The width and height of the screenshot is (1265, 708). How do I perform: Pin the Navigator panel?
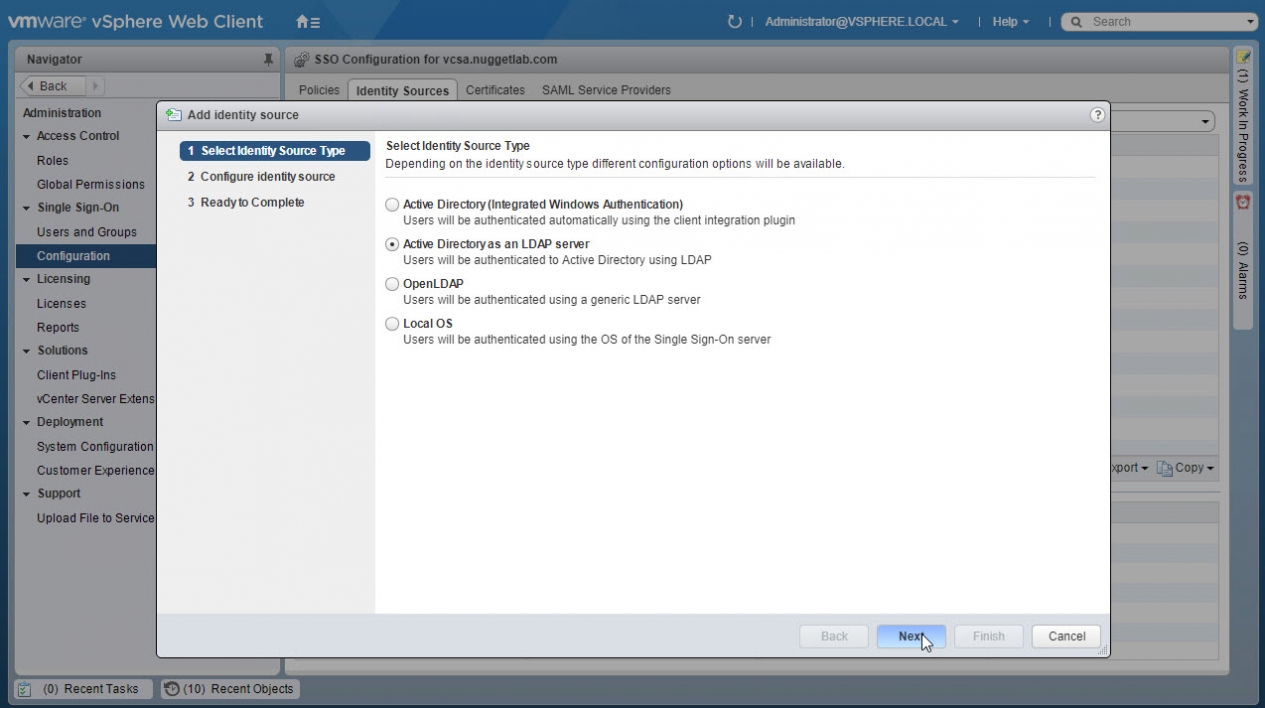(268, 60)
